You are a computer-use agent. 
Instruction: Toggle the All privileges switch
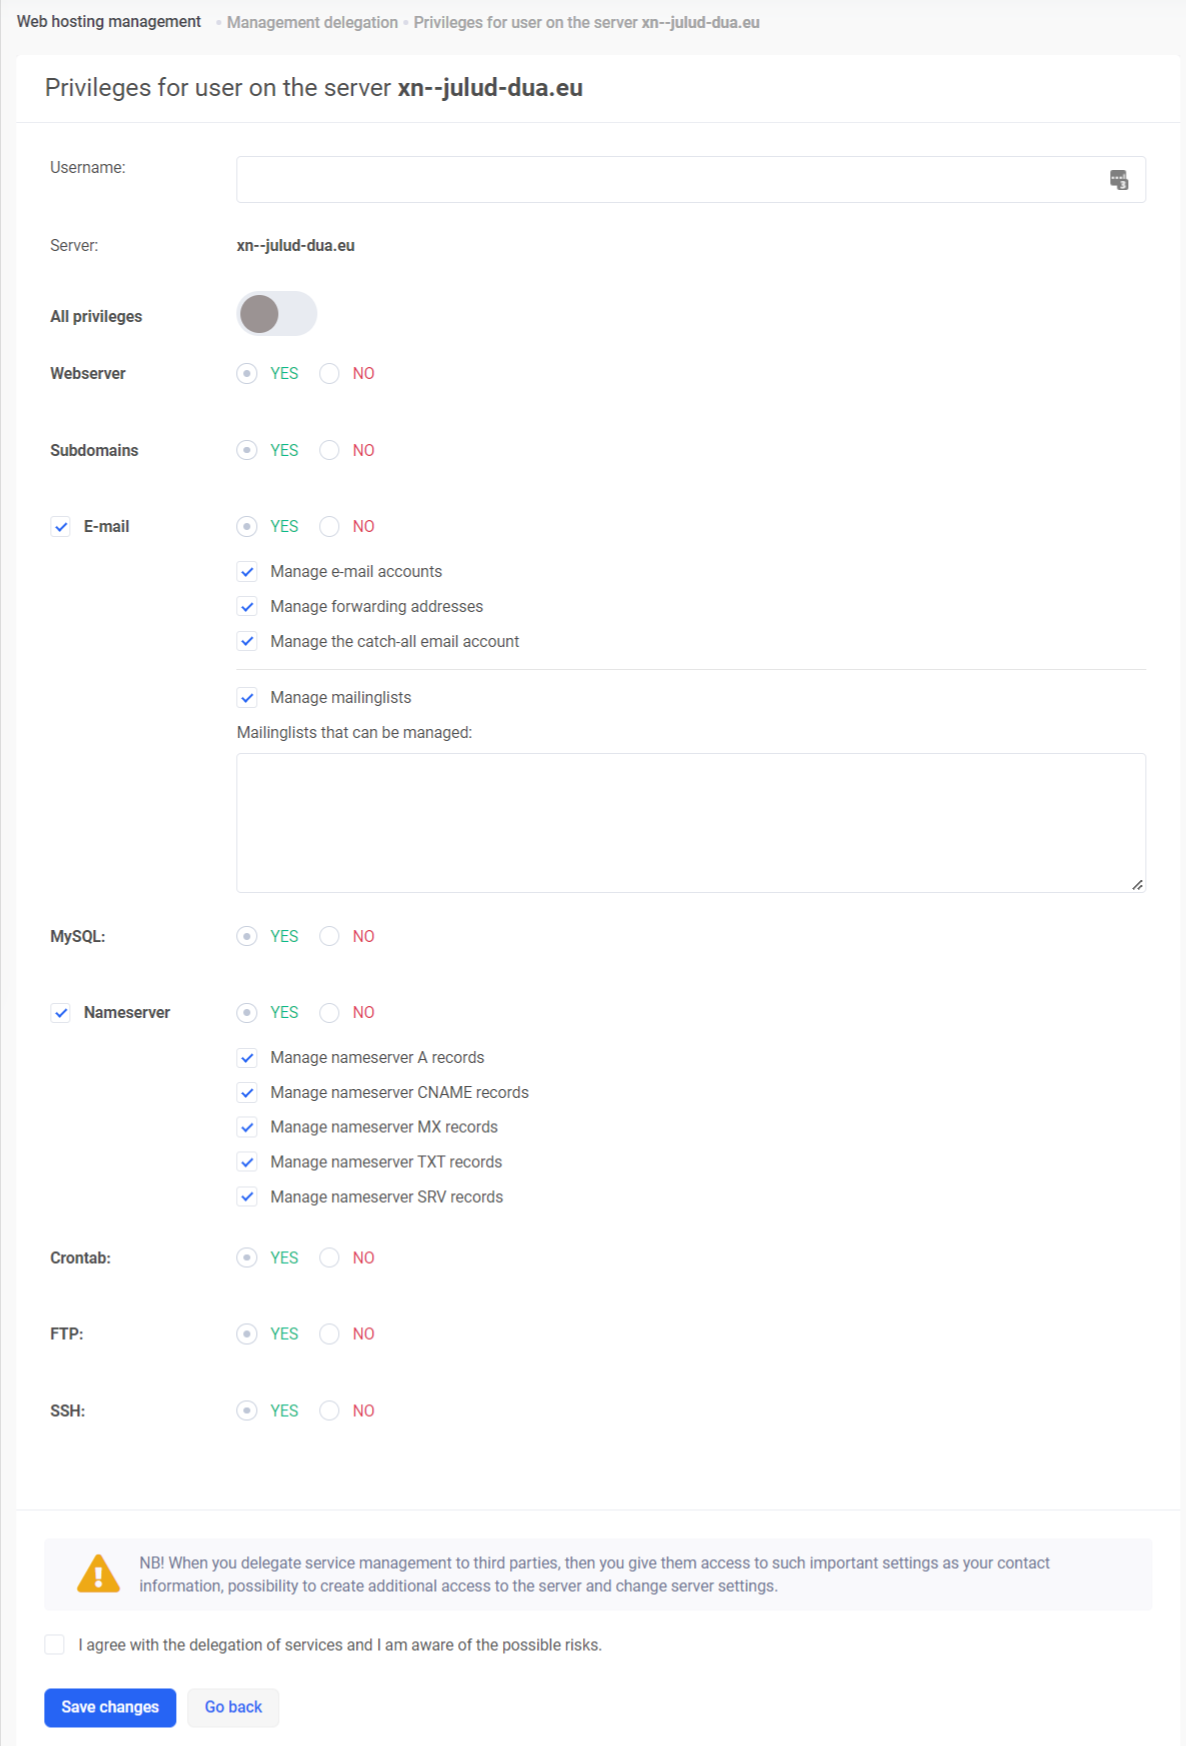tap(276, 314)
